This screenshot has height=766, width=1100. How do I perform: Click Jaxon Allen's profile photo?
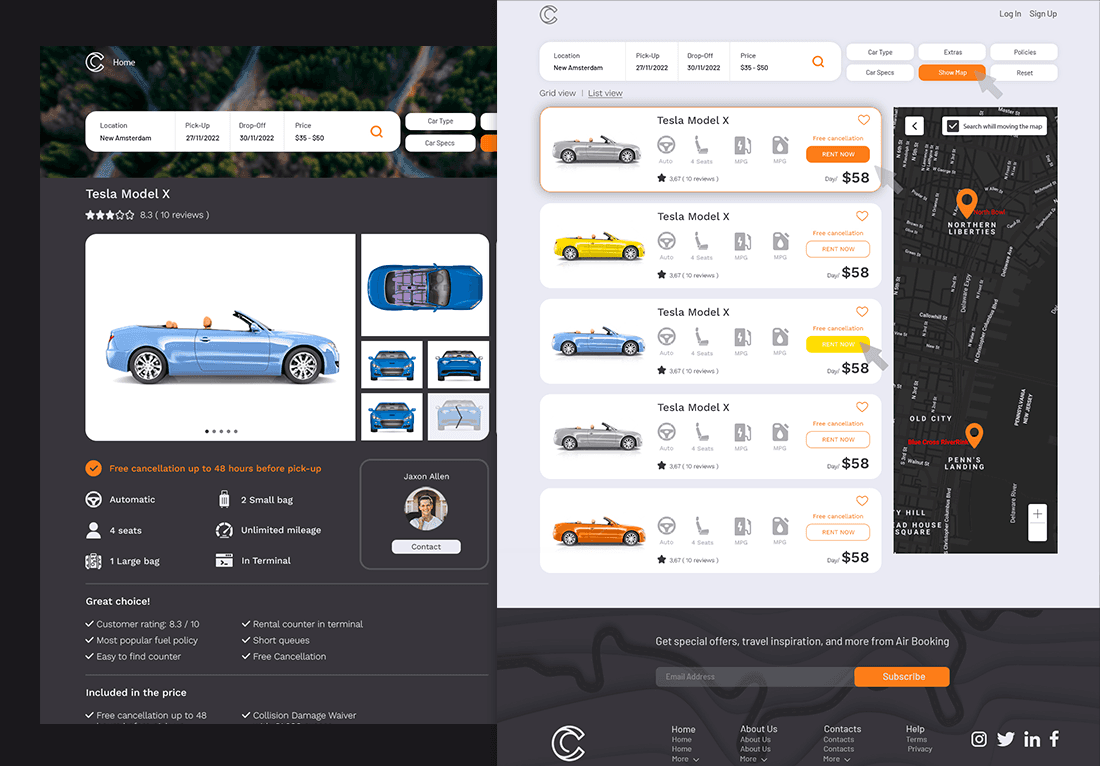pos(426,509)
